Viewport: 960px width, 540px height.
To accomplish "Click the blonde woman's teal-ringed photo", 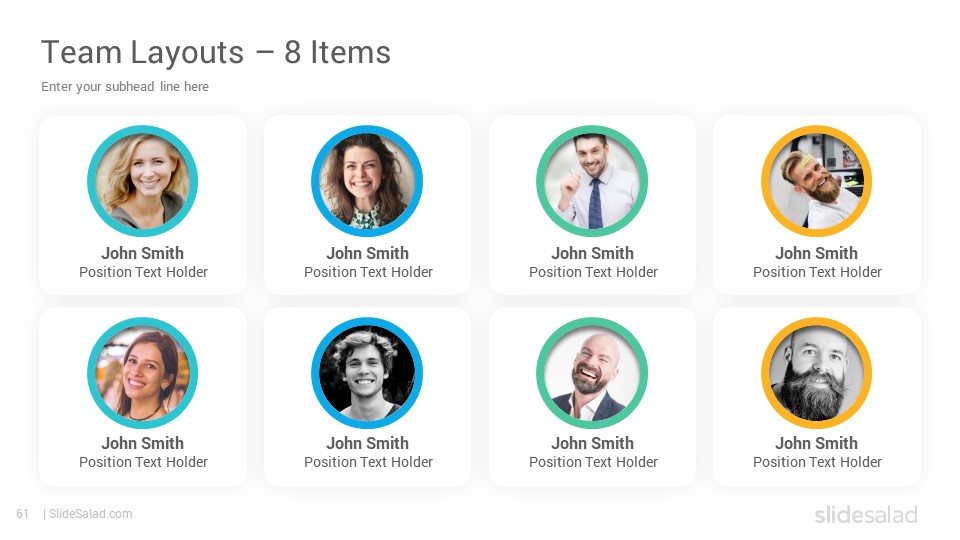I will [x=143, y=181].
